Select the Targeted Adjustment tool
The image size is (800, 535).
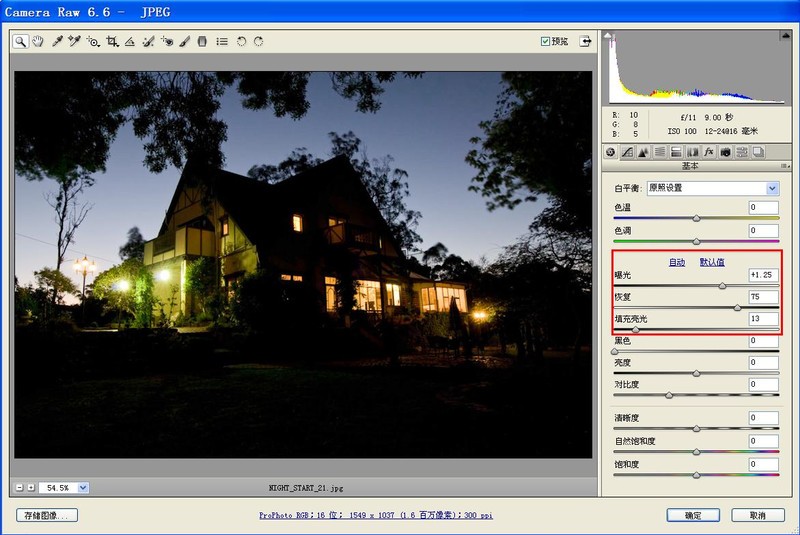point(93,41)
